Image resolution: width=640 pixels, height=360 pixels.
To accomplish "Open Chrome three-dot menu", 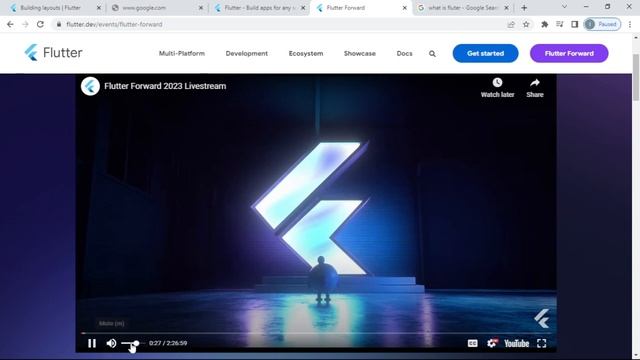I will tap(630, 24).
